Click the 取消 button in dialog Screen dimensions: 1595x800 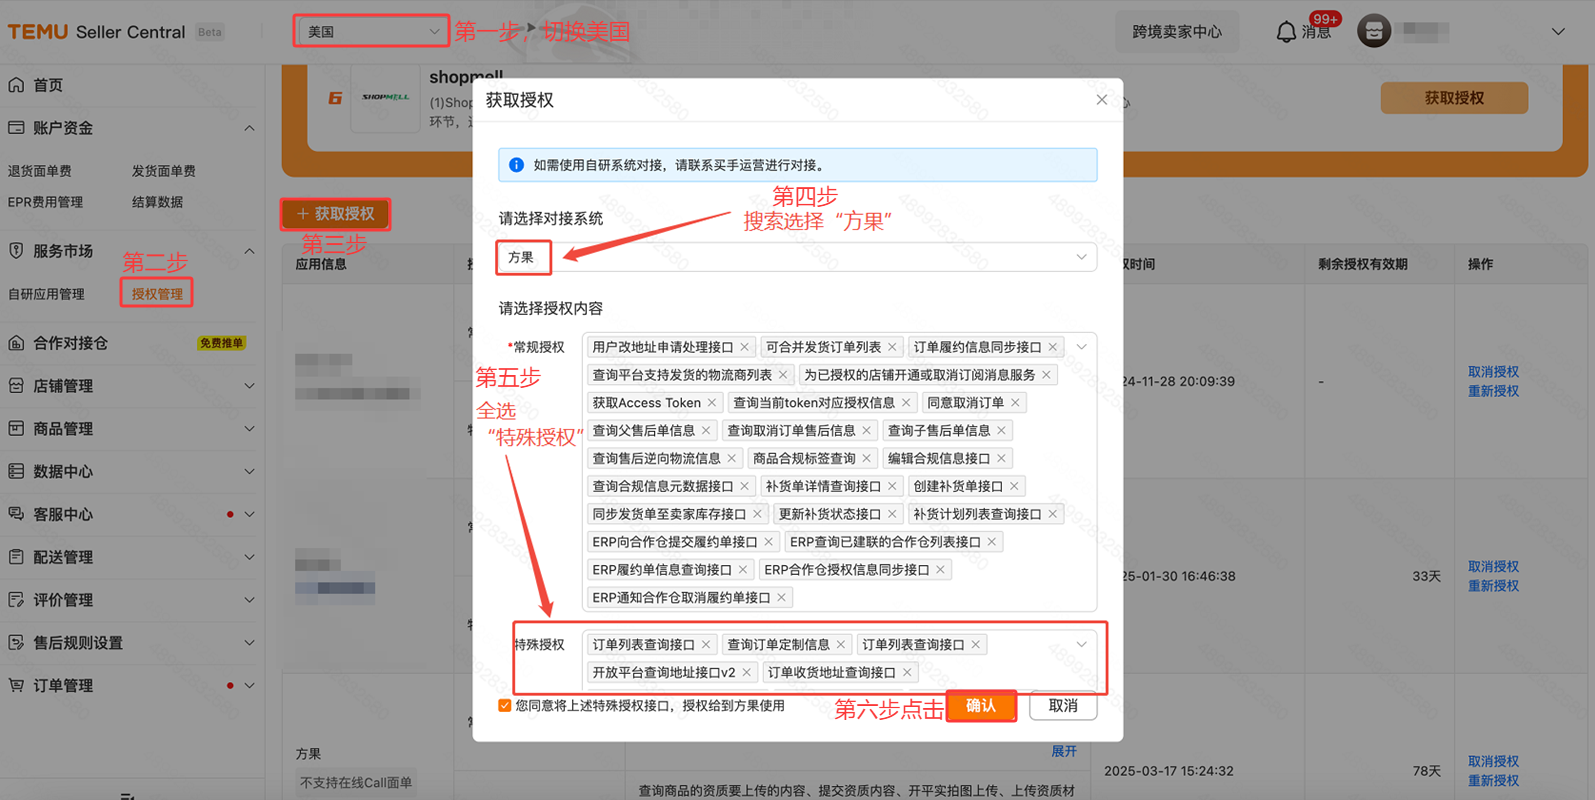click(x=1062, y=706)
